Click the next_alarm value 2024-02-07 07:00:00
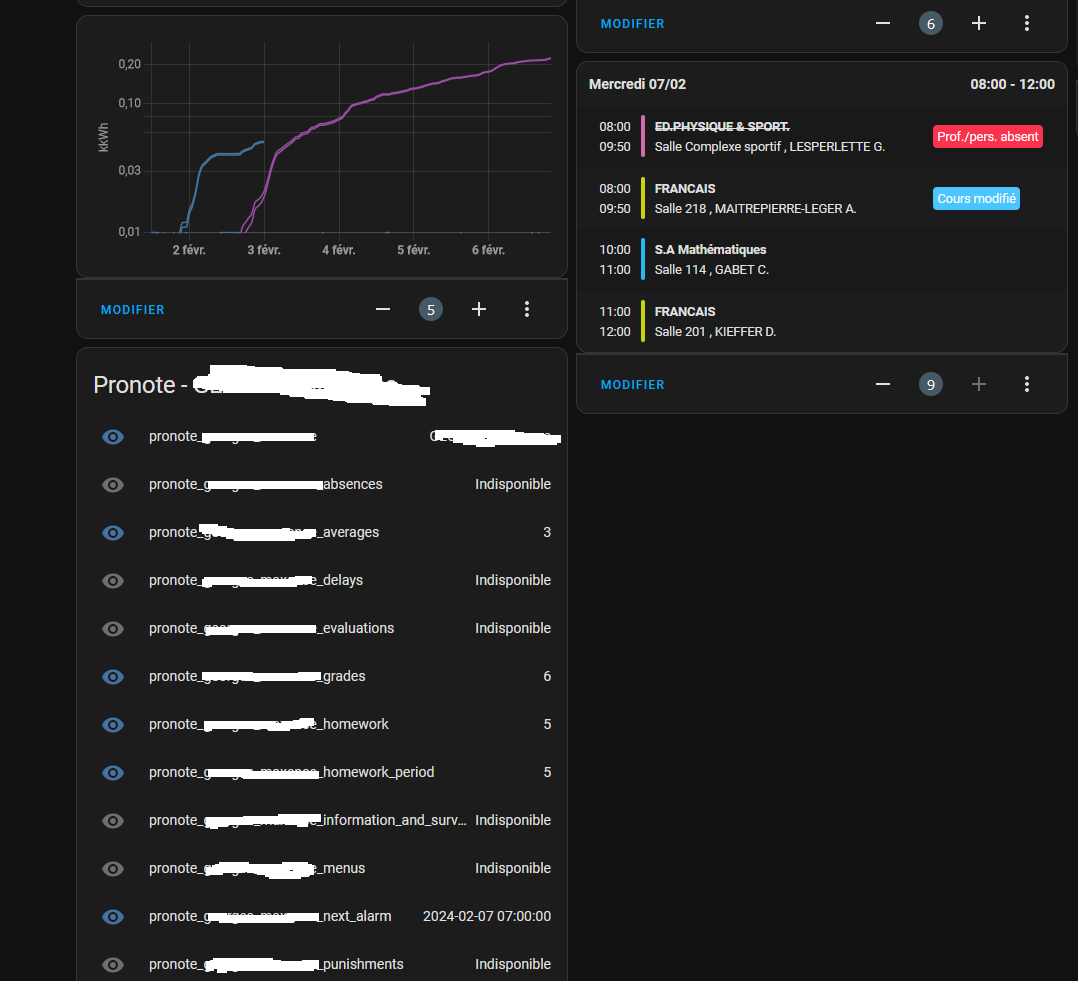 tap(487, 916)
